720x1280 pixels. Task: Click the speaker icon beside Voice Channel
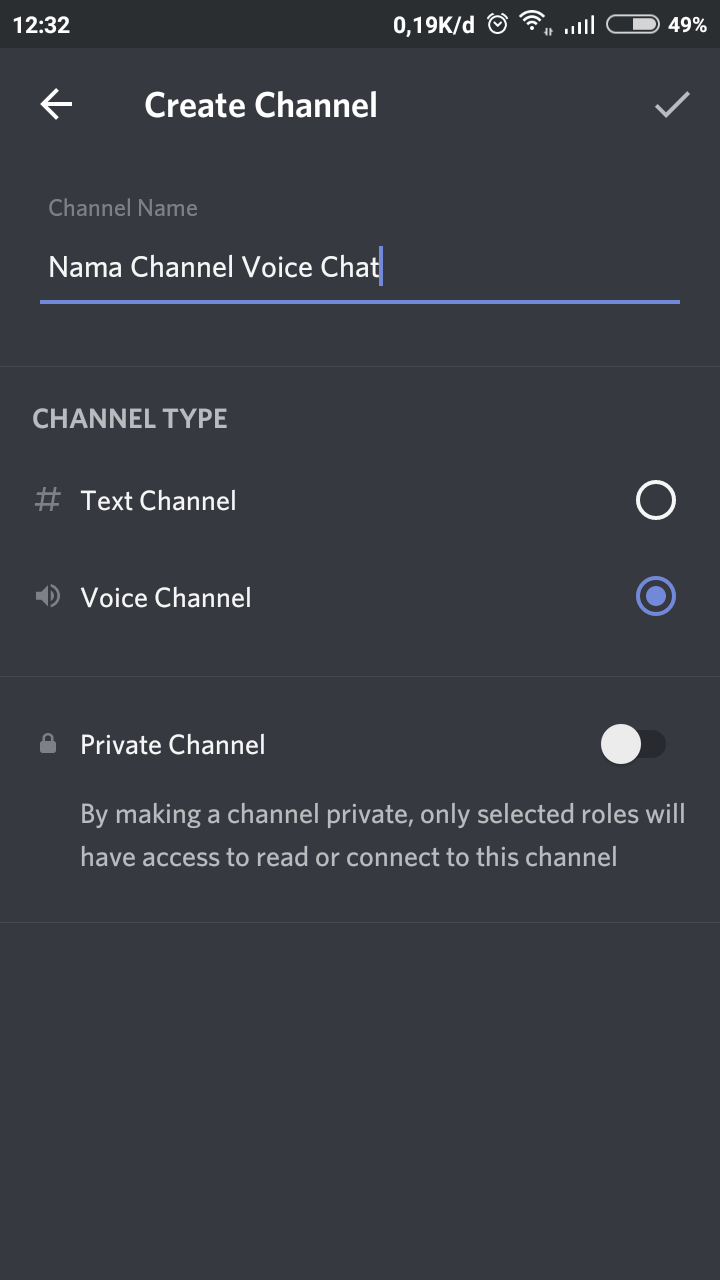pyautogui.click(x=47, y=597)
